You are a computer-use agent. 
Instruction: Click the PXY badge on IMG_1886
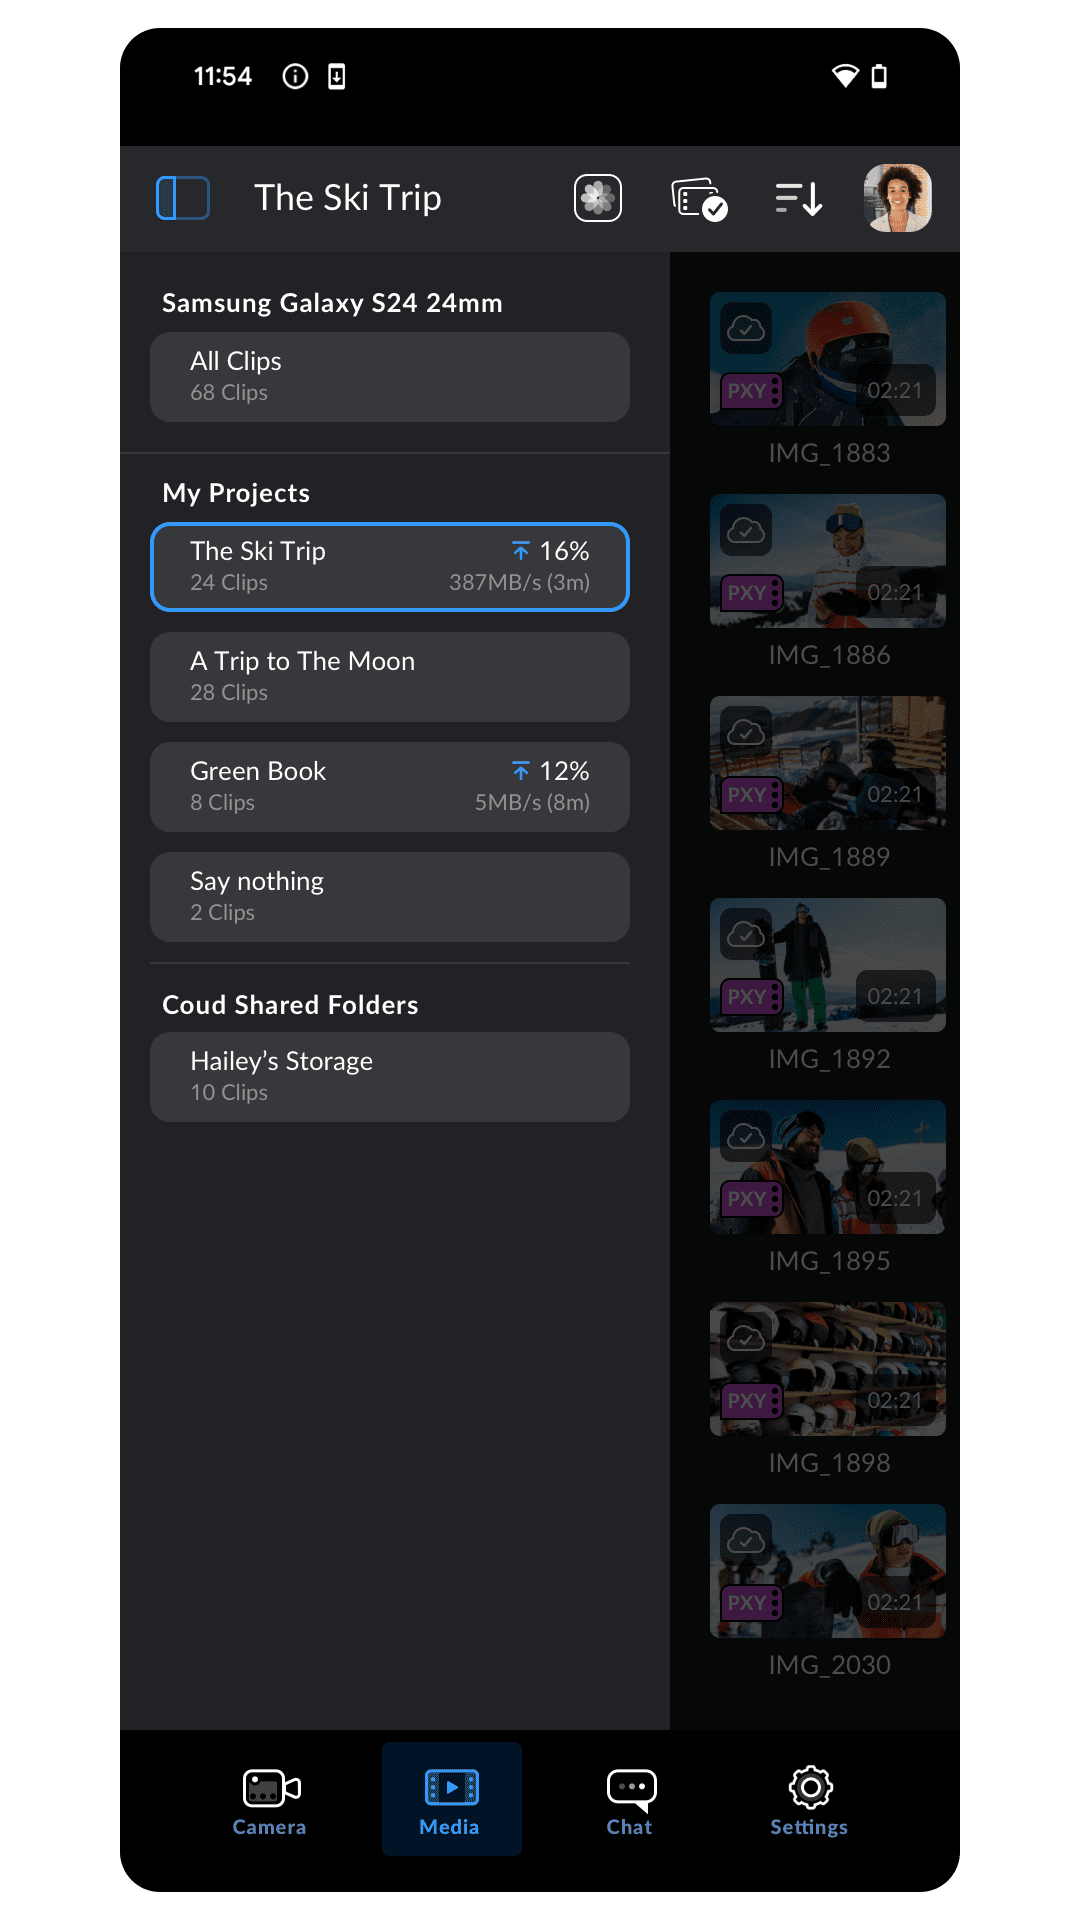click(752, 593)
